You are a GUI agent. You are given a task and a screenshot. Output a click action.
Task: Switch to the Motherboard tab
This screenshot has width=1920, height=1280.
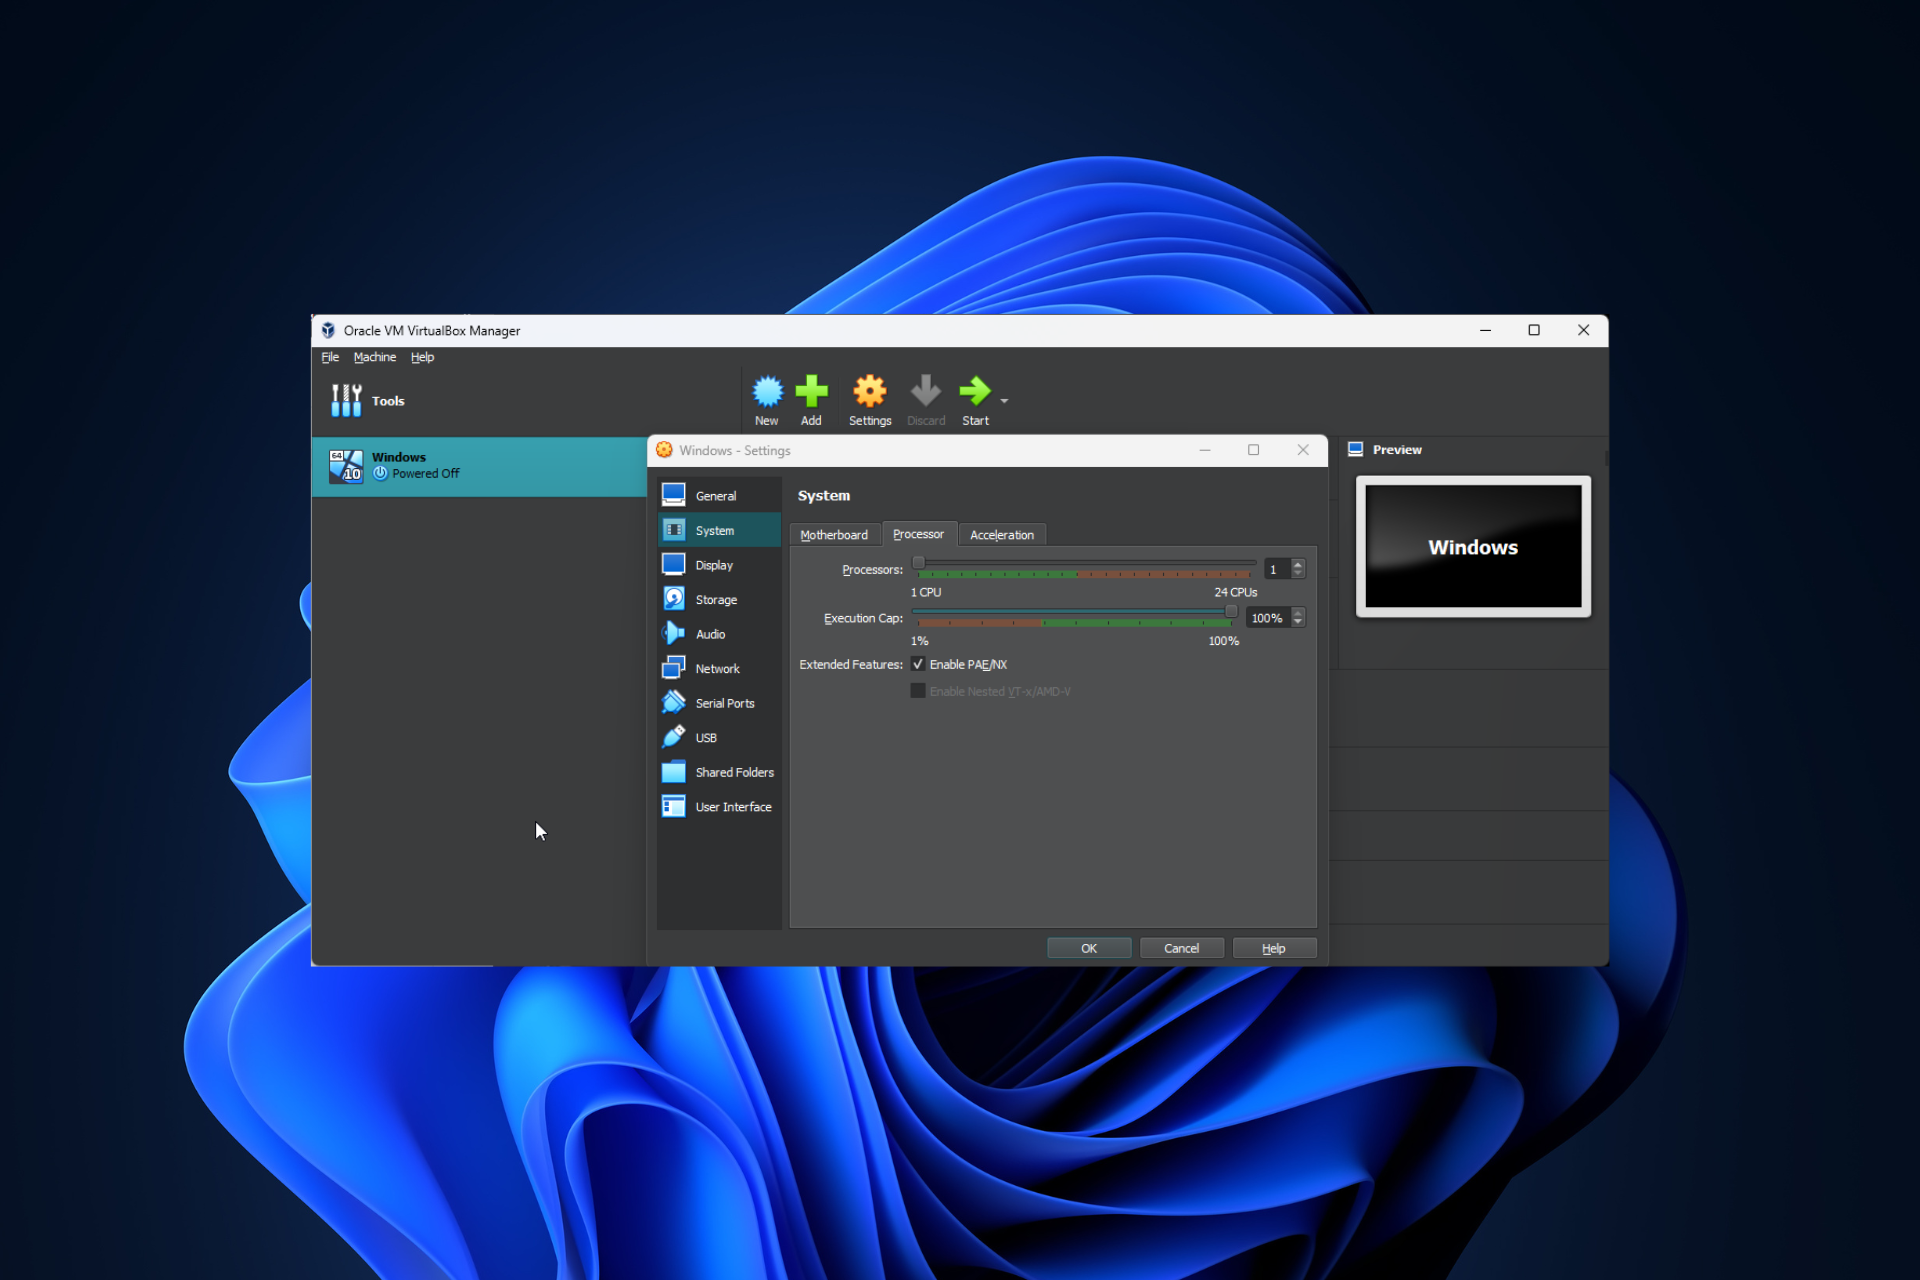(x=834, y=535)
